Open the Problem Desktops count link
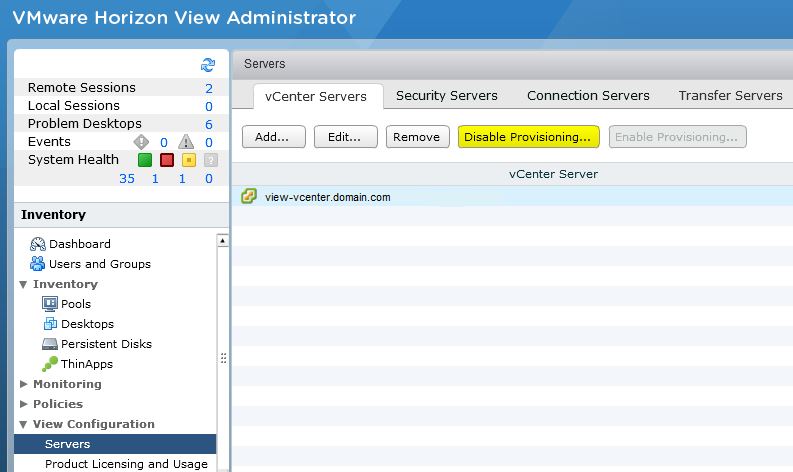The width and height of the screenshot is (793, 472). coord(209,124)
